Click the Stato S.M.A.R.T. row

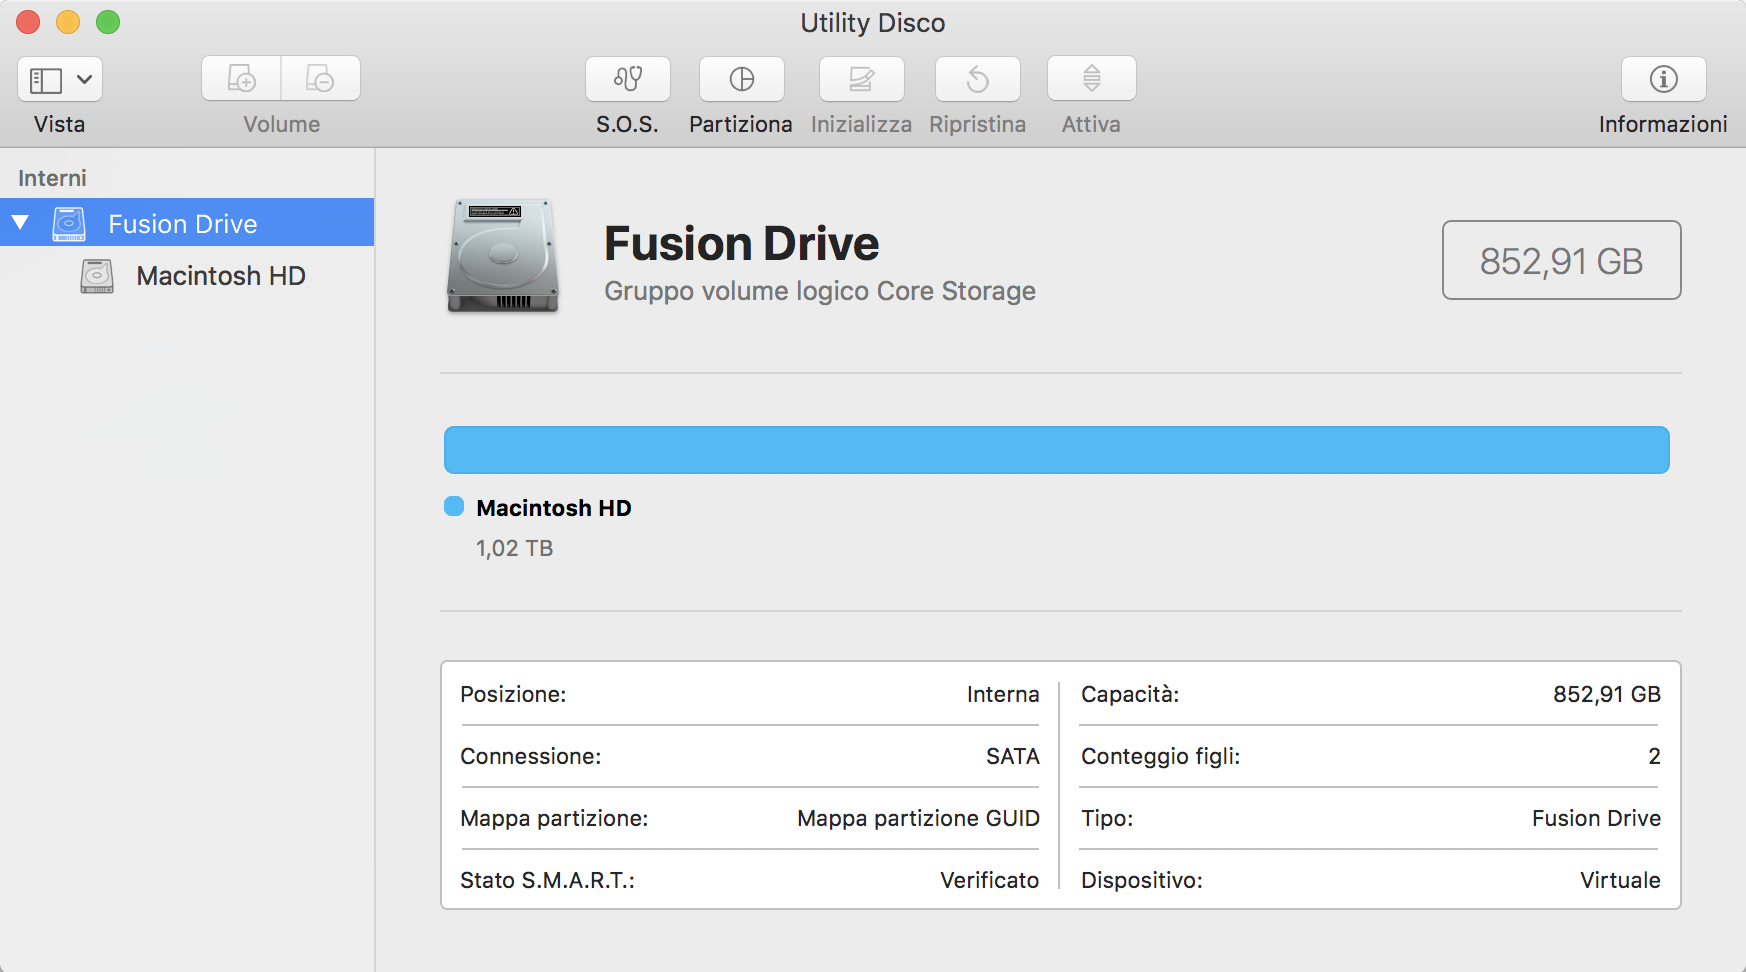(x=749, y=880)
